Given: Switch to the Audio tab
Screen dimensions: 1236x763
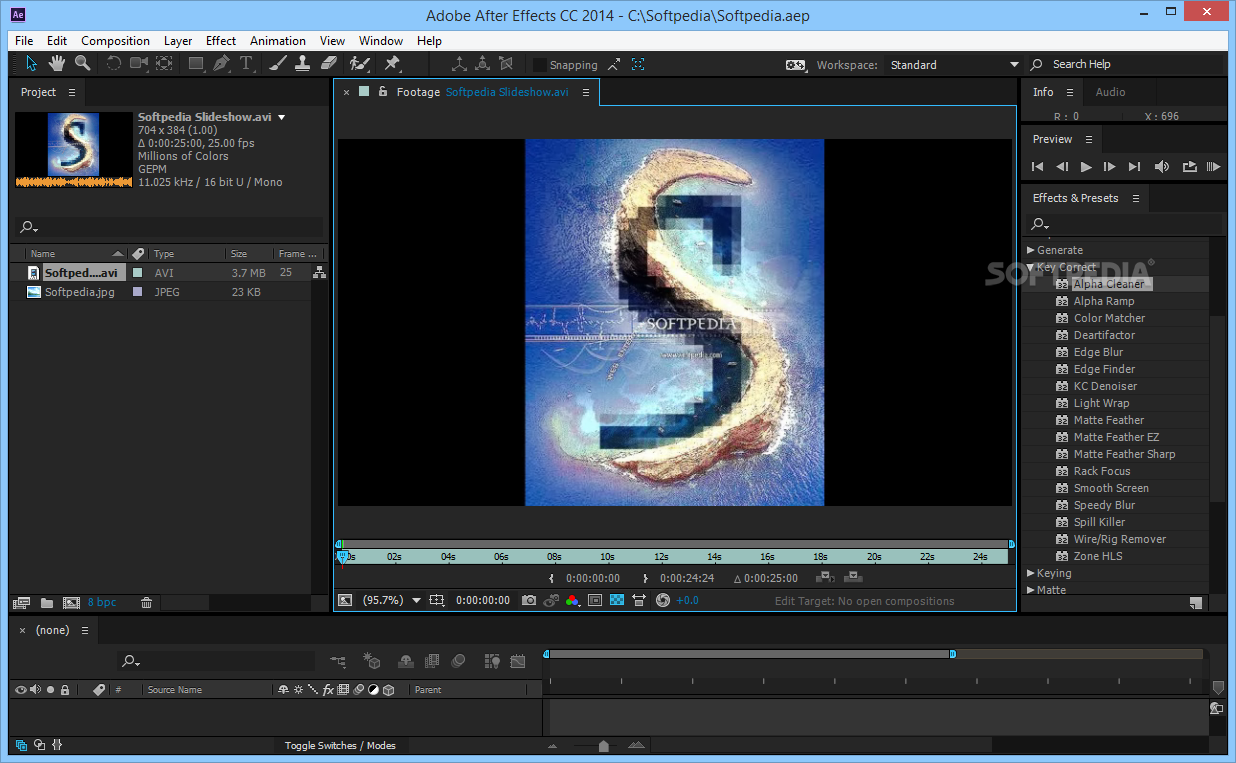Looking at the screenshot, I should pyautogui.click(x=1110, y=92).
